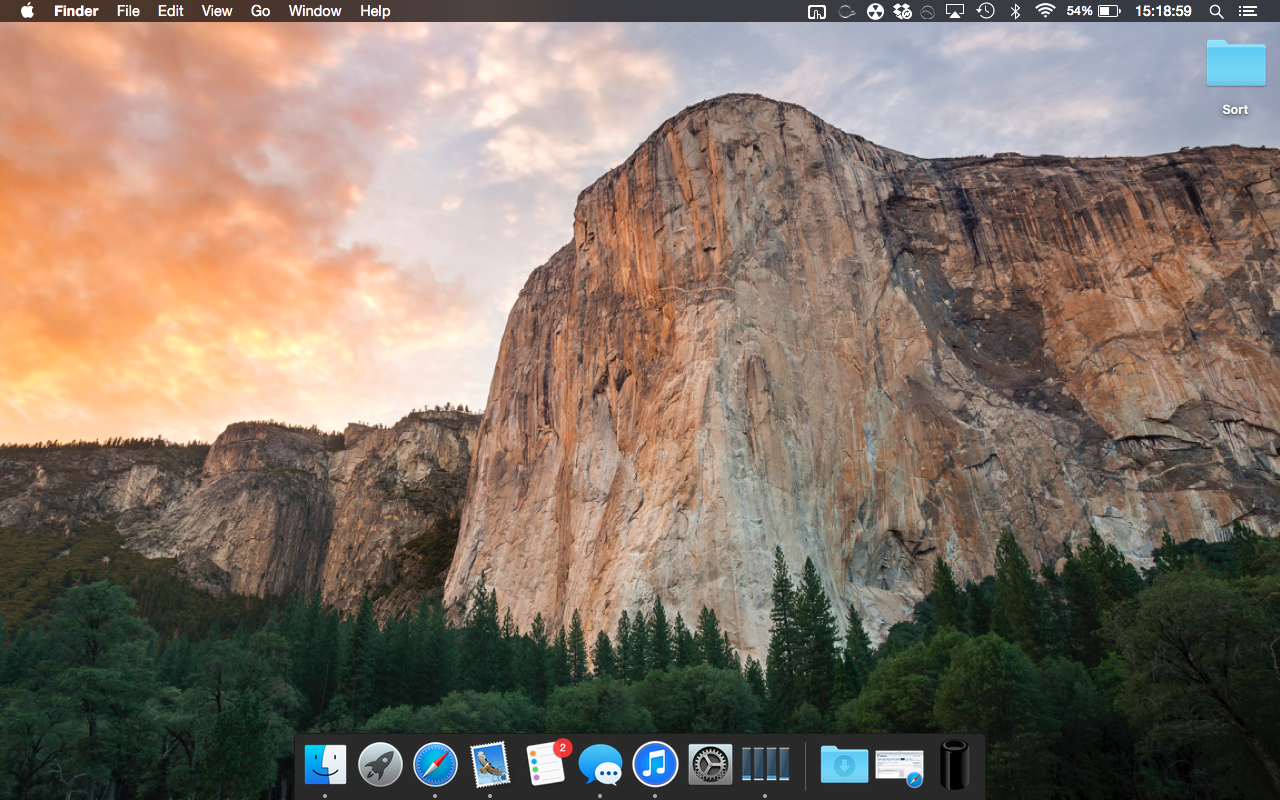
Task: Open System Preferences gear in Dock
Action: [x=710, y=765]
